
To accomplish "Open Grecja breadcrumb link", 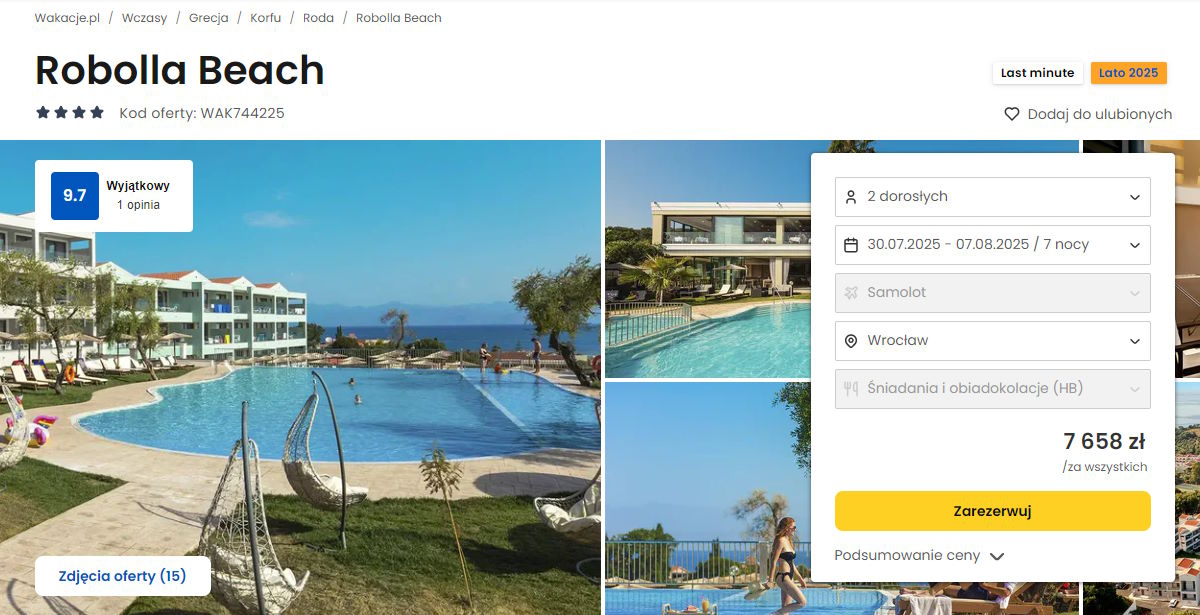I will [208, 18].
